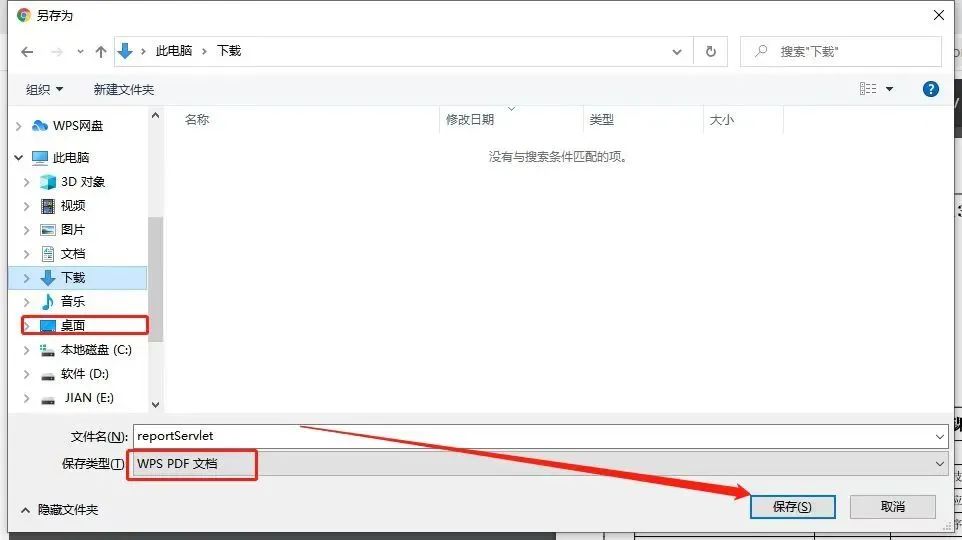Select 本地磁盘 (C:) drive
Viewport: 962px width, 540px height.
[x=95, y=350]
